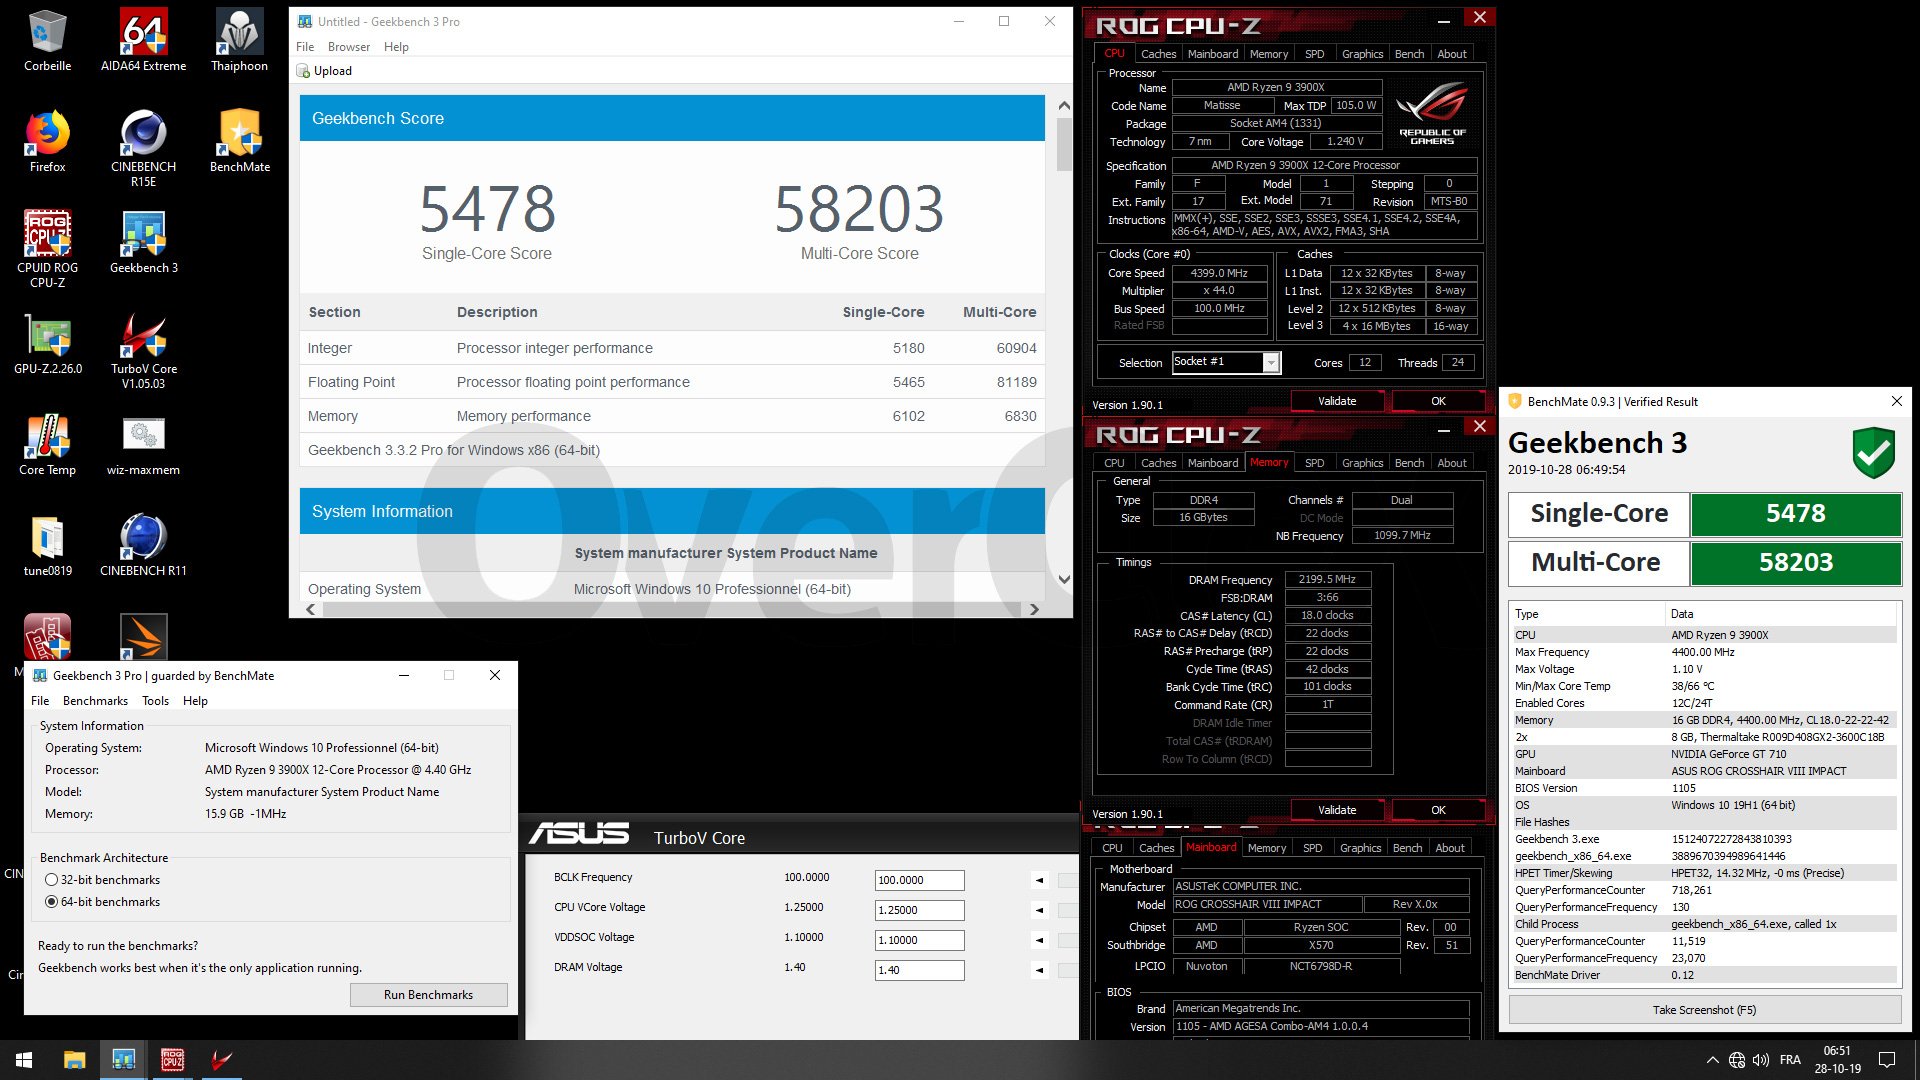Click BCLK Frequency input field
Screen dimensions: 1920x1080
click(919, 880)
